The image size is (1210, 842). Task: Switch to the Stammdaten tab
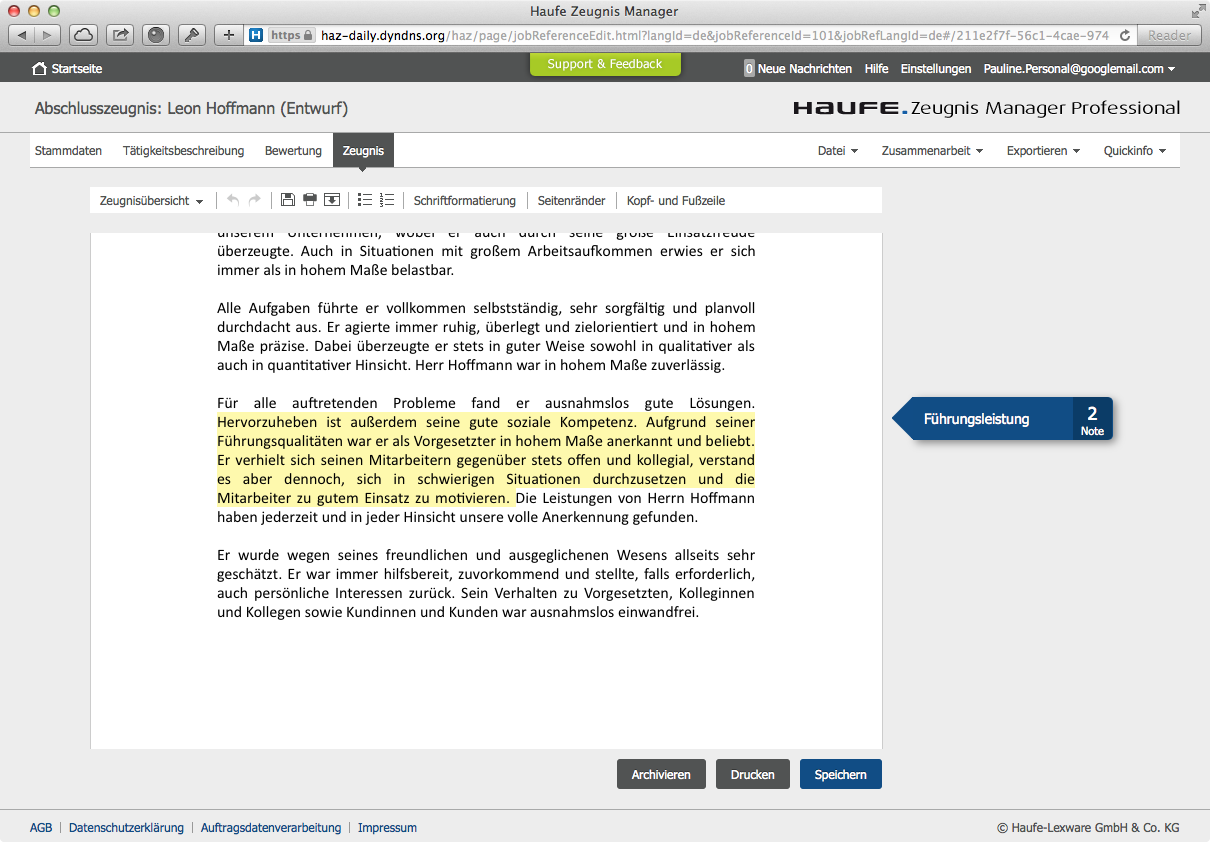pos(69,151)
